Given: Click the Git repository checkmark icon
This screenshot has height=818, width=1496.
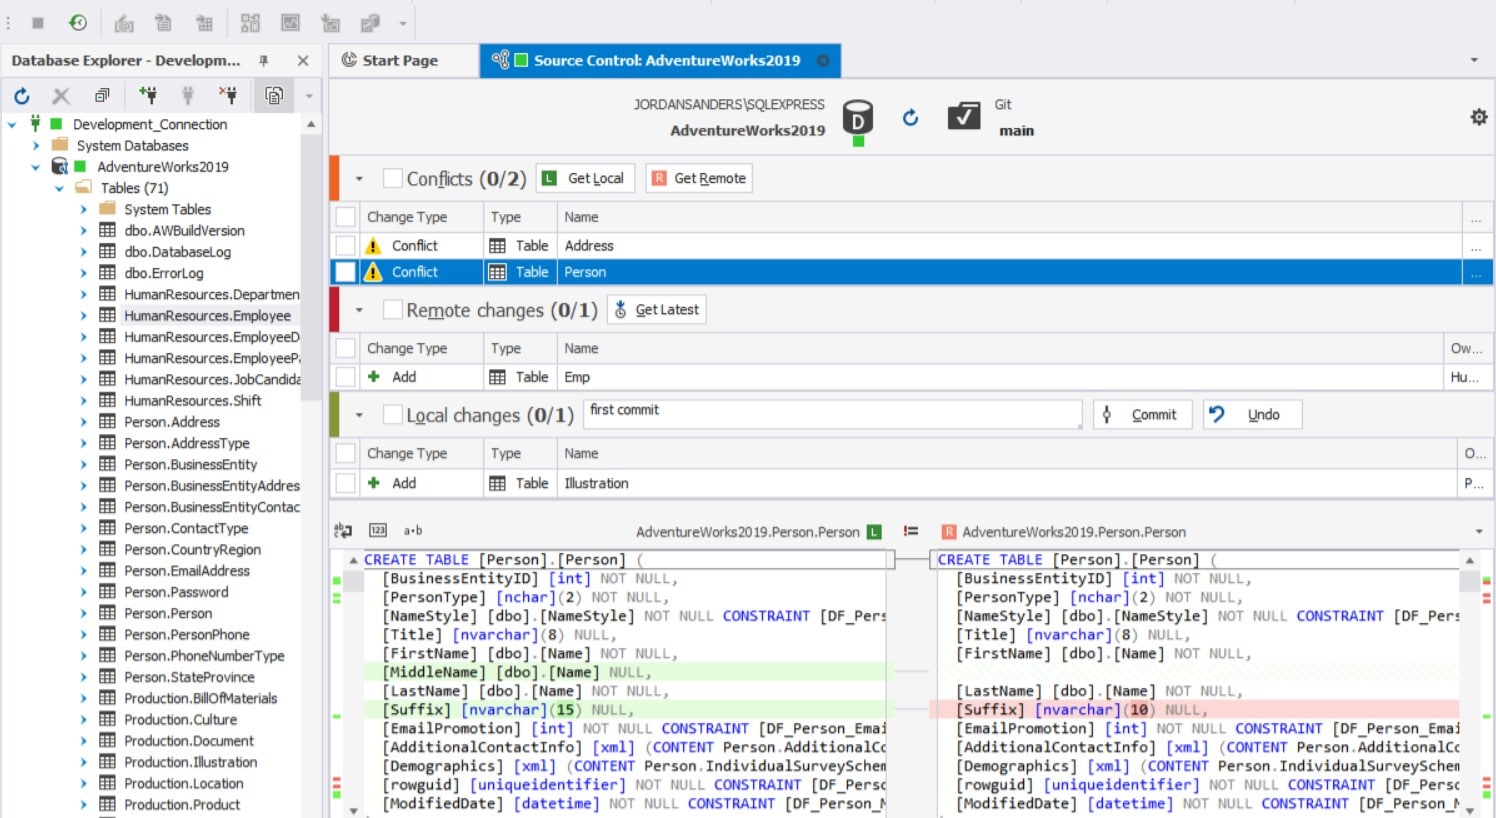Looking at the screenshot, I should pyautogui.click(x=964, y=116).
